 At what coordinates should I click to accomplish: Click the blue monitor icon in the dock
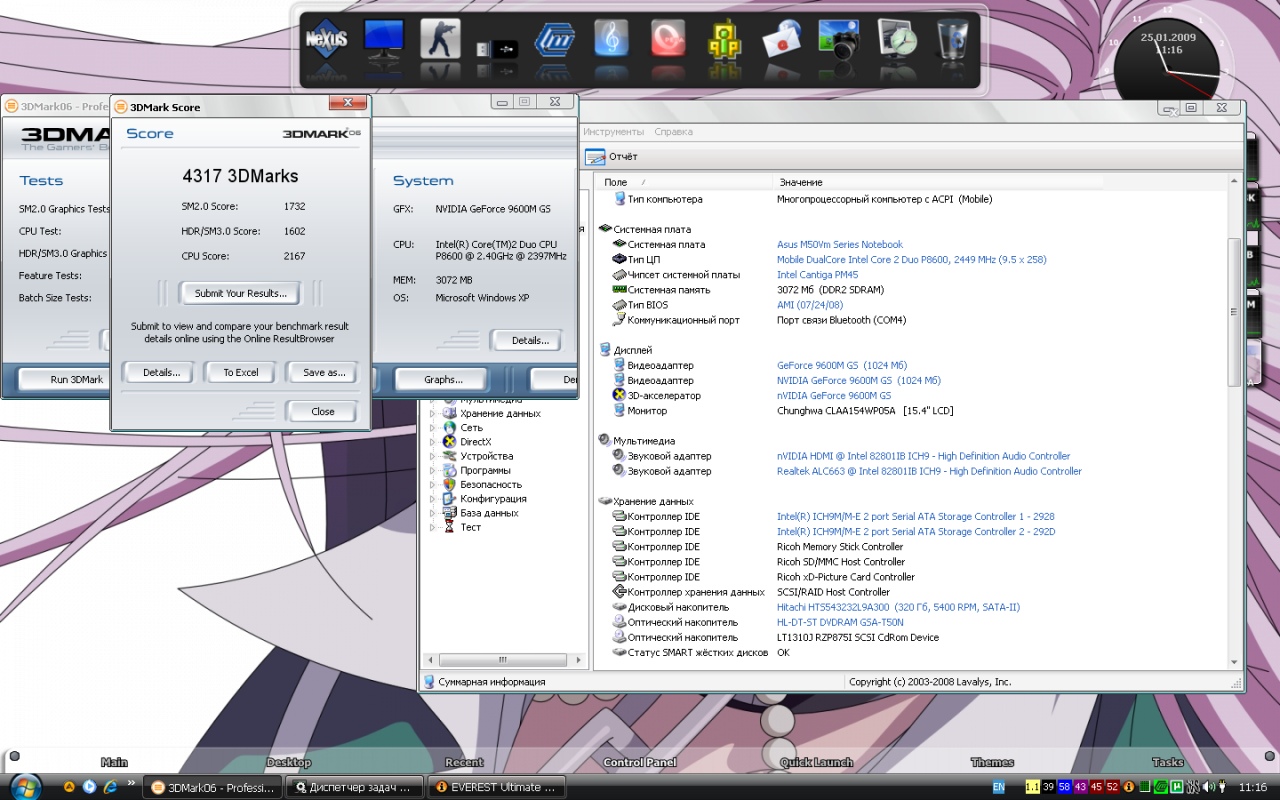tap(383, 39)
